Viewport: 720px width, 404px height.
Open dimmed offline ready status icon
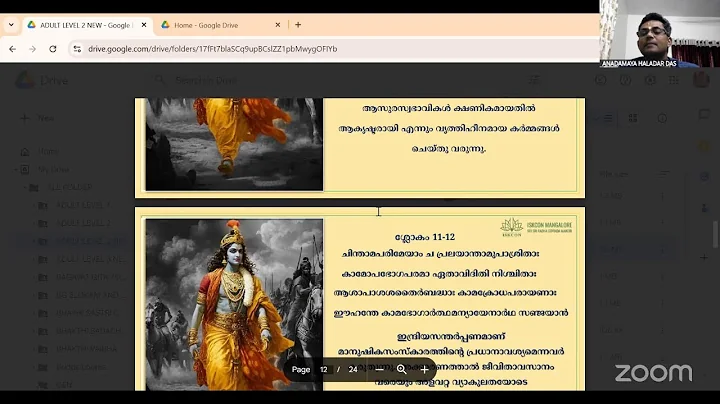pyautogui.click(x=601, y=80)
